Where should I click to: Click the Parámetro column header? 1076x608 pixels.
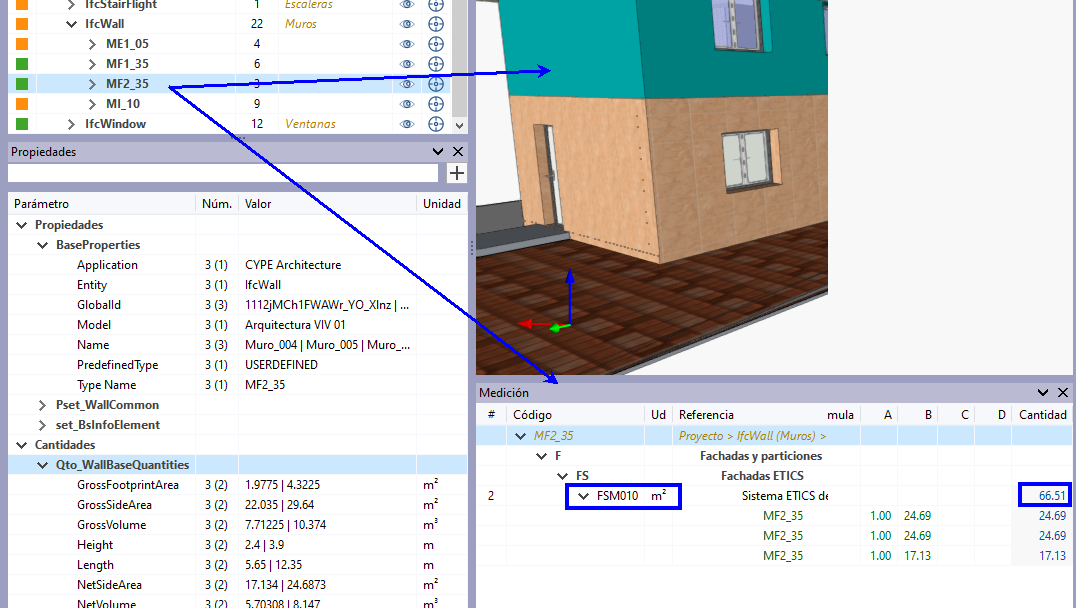[42, 204]
